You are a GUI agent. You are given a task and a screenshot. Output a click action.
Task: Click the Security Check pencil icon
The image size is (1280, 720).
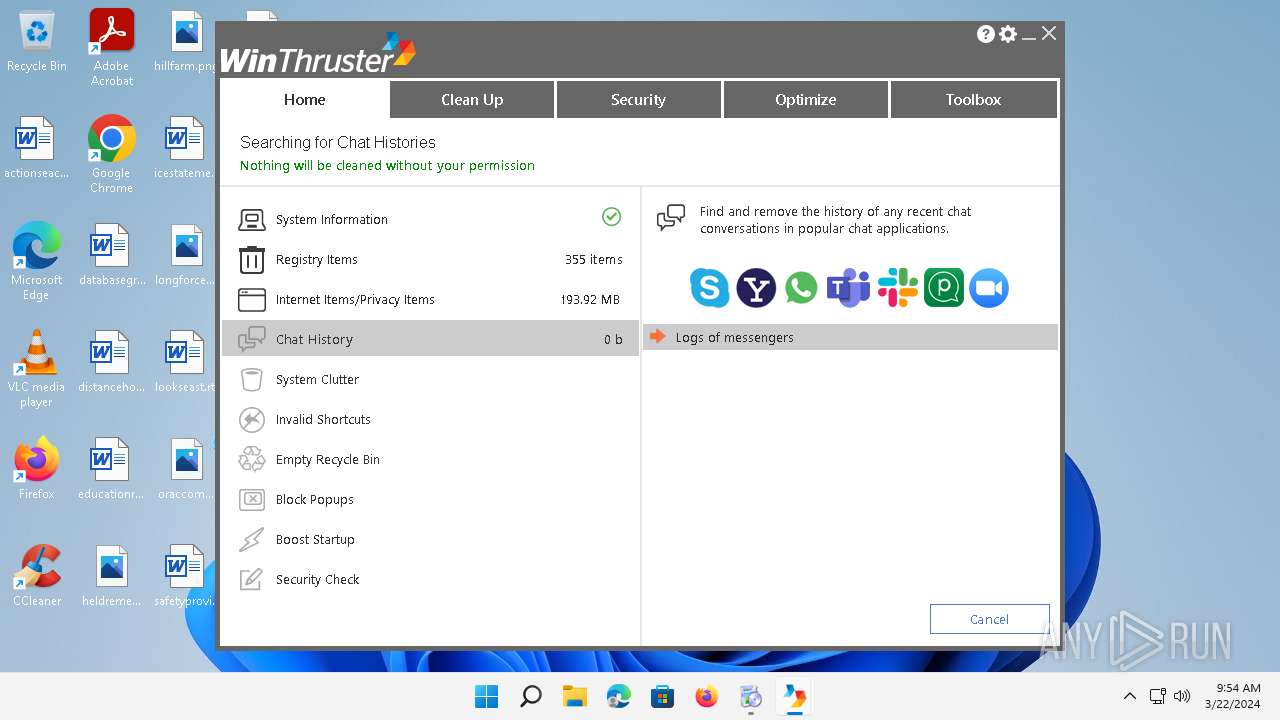(252, 580)
